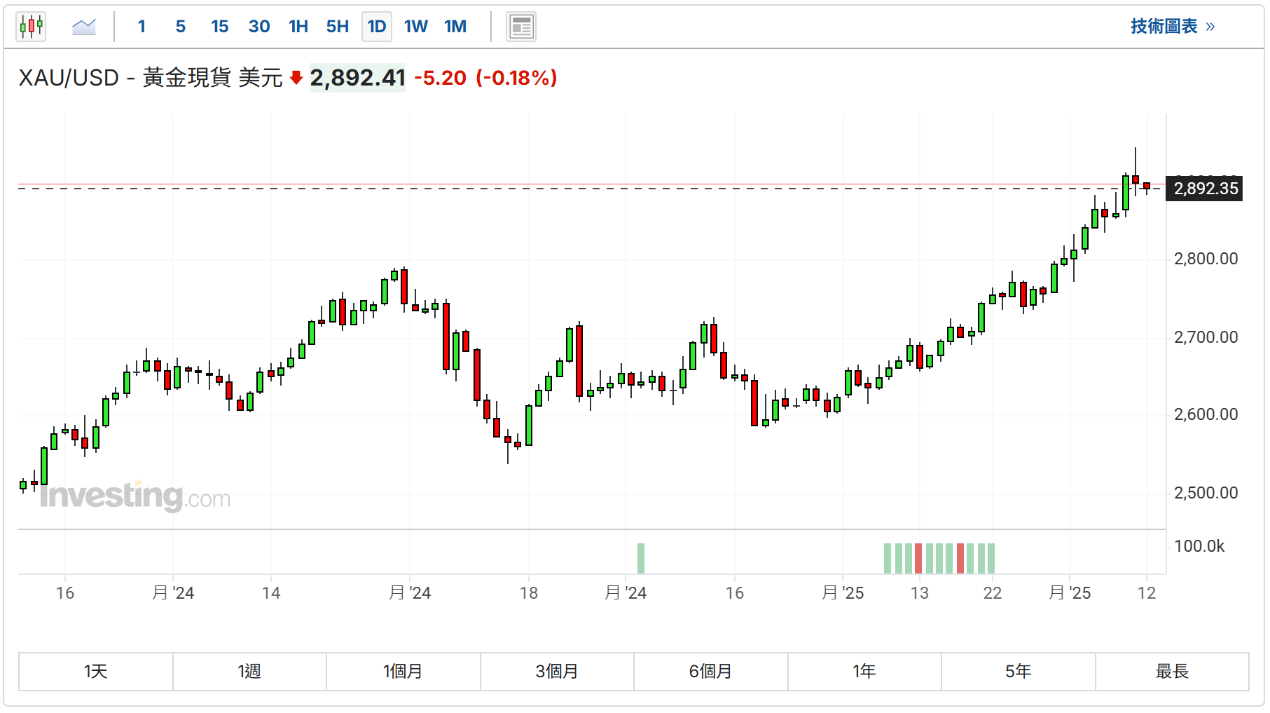
Task: Choose the 1週 time range tab
Action: (250, 672)
